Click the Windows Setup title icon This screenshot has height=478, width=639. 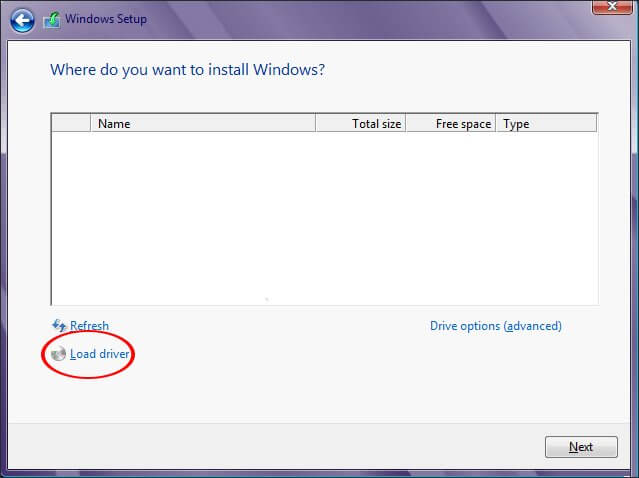(52, 20)
